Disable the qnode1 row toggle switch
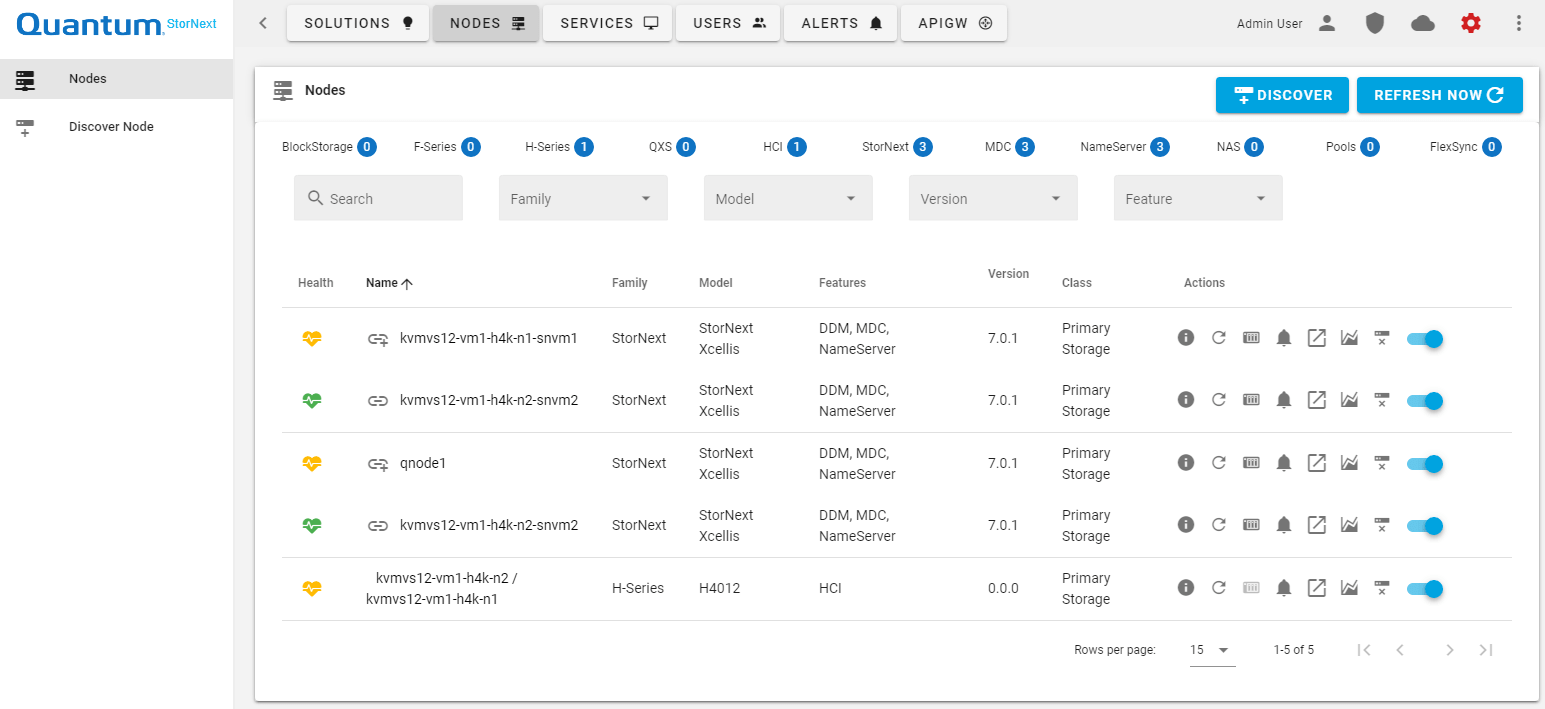 pos(1424,464)
